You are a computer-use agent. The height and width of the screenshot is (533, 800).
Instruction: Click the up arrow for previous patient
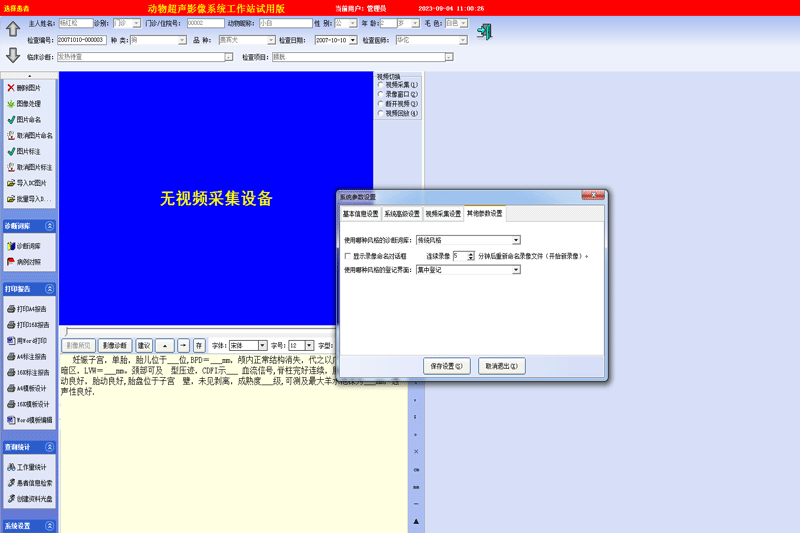click(13, 29)
